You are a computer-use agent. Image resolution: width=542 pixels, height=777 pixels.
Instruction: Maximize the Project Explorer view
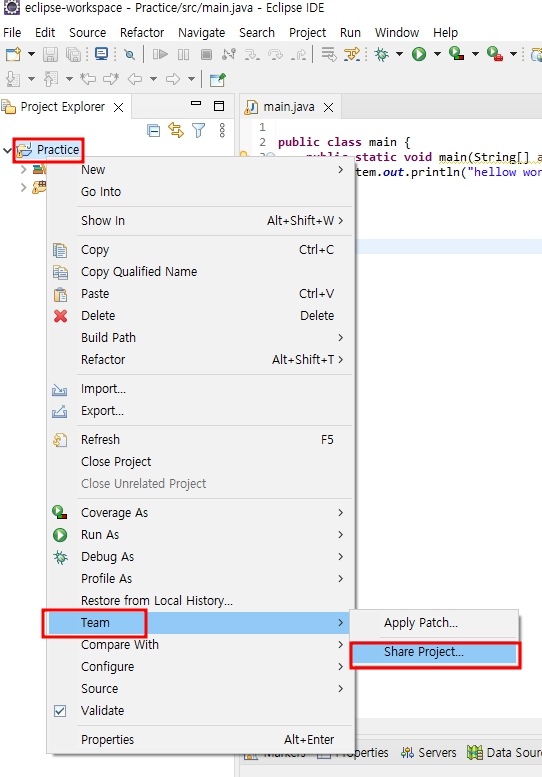[219, 106]
